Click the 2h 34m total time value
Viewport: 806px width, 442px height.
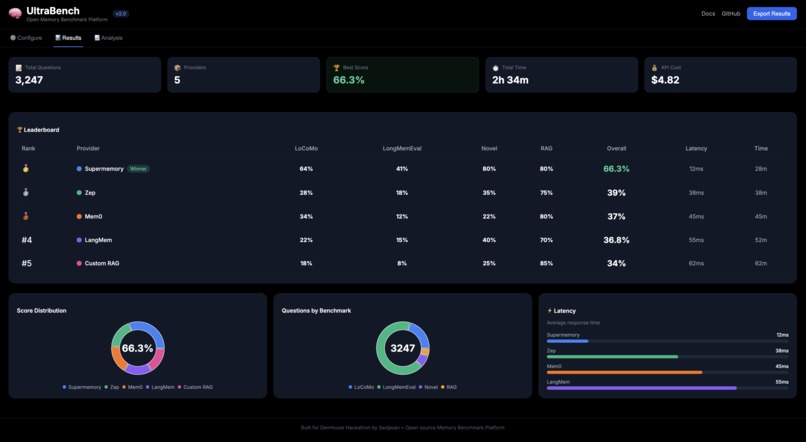[510, 80]
